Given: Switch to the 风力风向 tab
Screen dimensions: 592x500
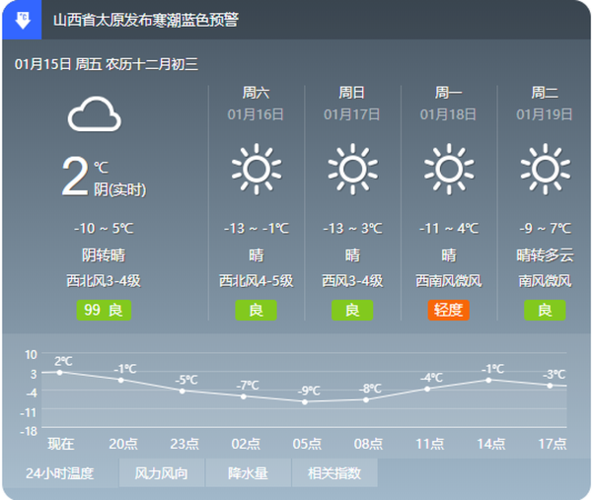Looking at the screenshot, I should (x=162, y=473).
